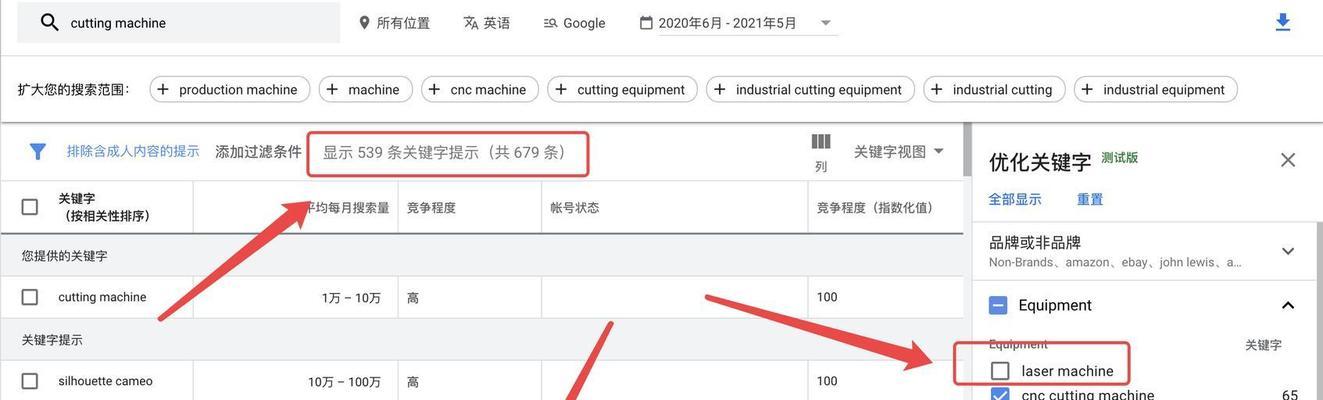Click 添加过滤条件 to add a filter
Viewport: 1323px width, 400px height.
[258, 152]
